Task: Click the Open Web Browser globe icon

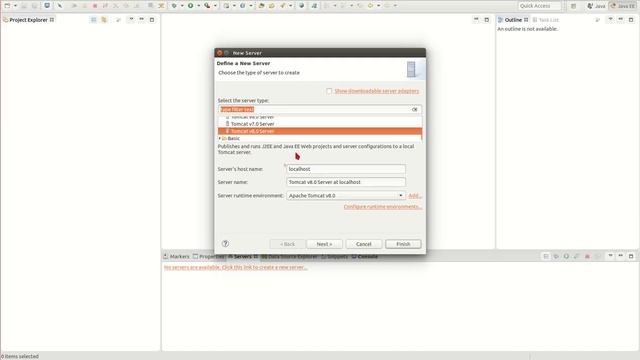Action: tap(302, 6)
